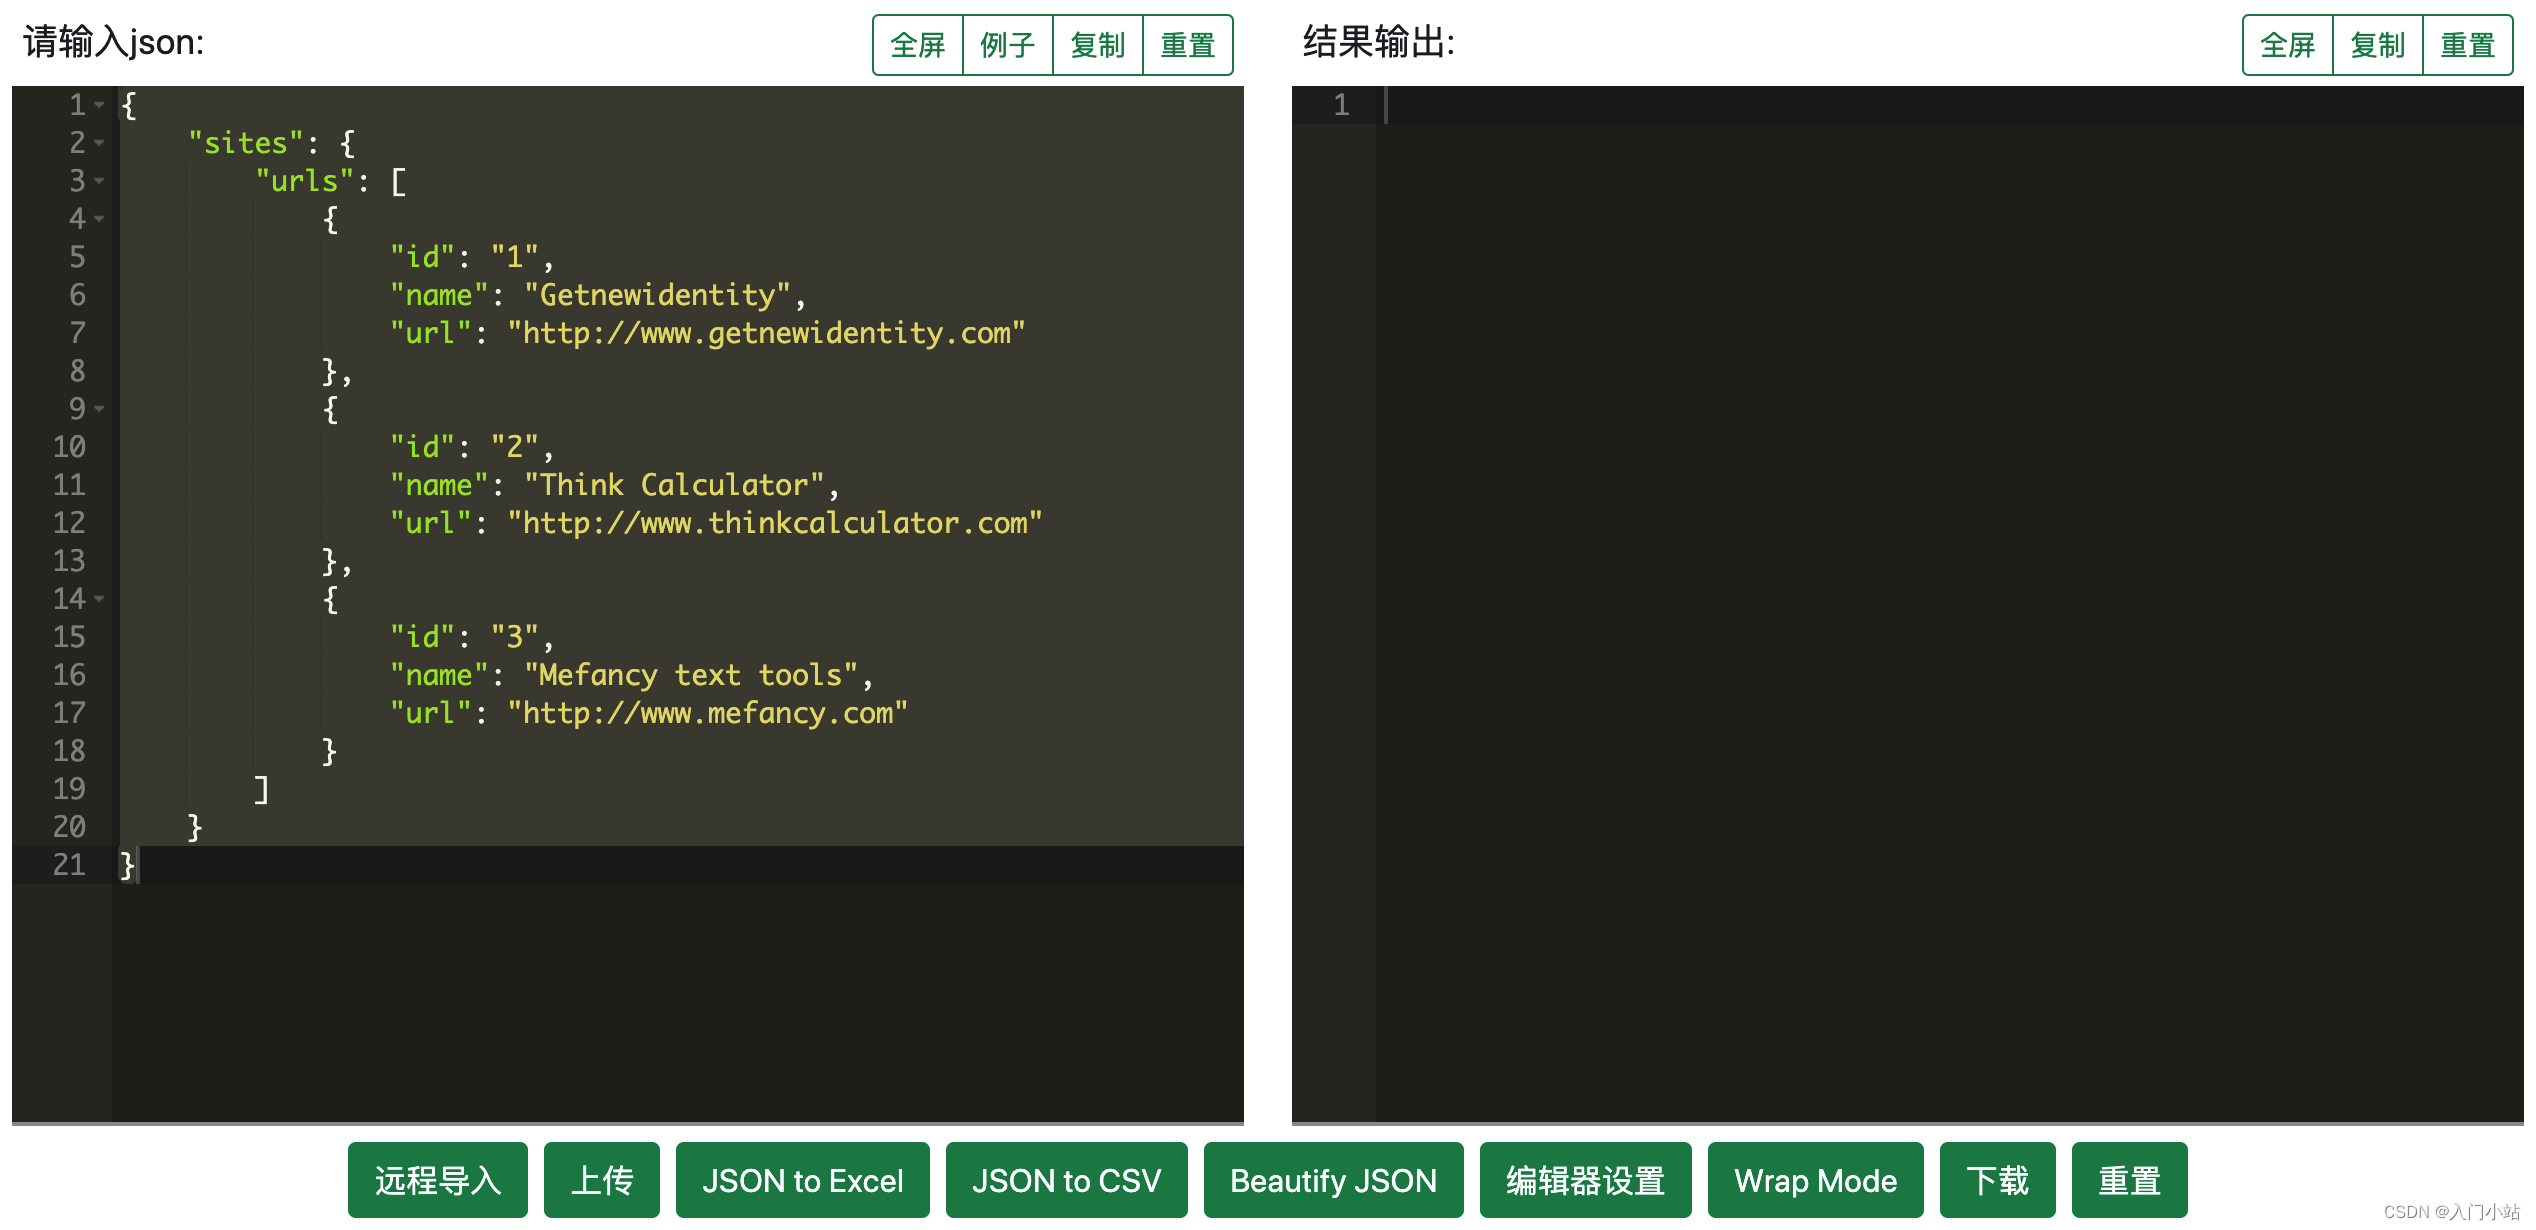Collapse the "sites" object on line 2
Screen dimensions: 2536x1230
coord(99,143)
